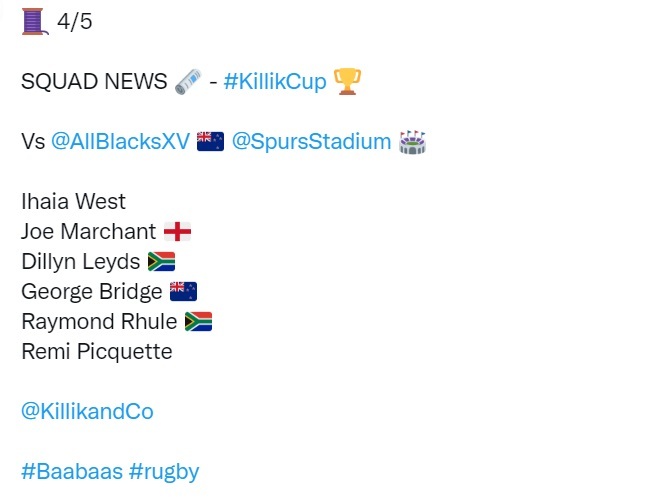The width and height of the screenshot is (672, 497).
Task: Open the #KillikCup hashtag
Action: point(275,82)
